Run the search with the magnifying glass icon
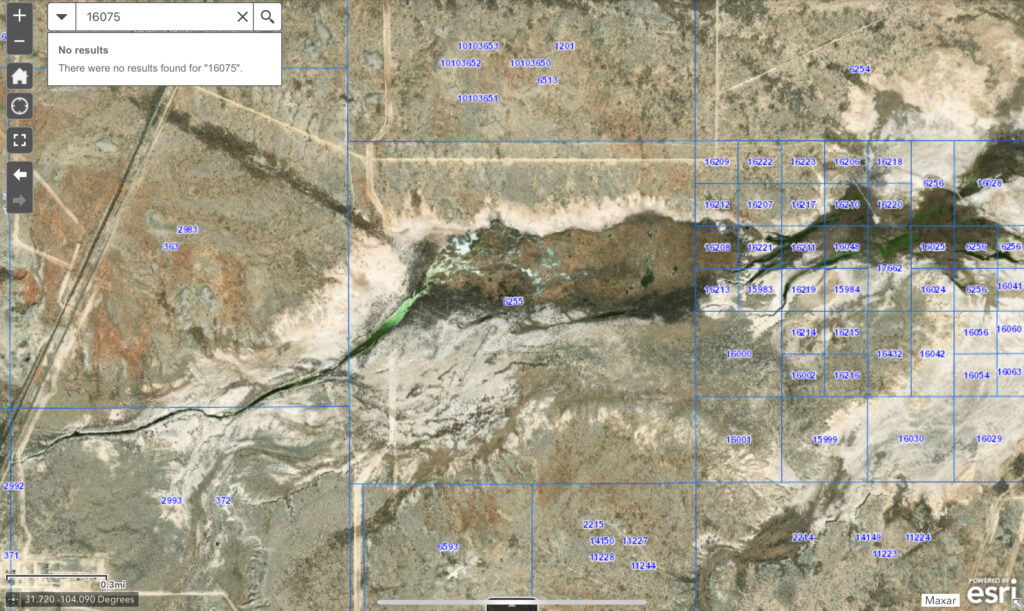 [268, 16]
